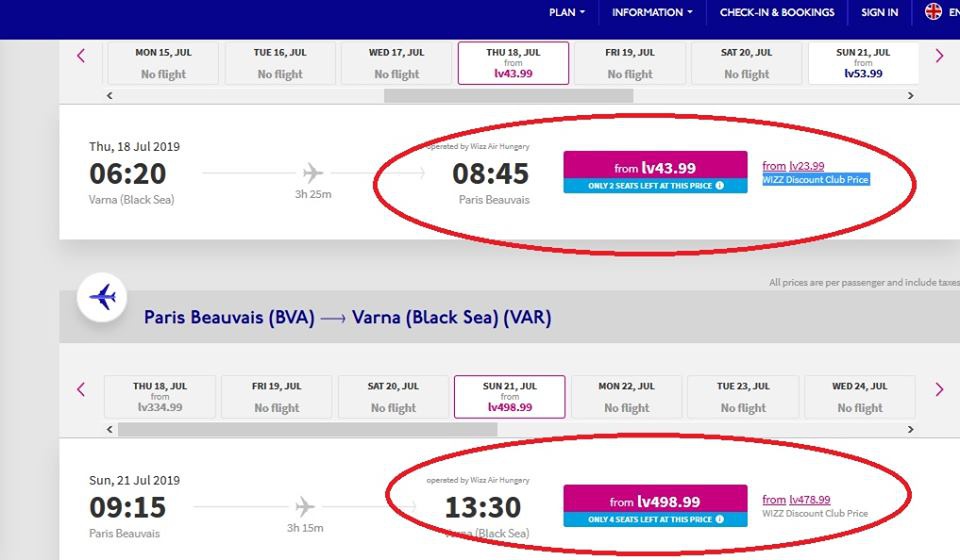Viewport: 960px width, 560px height.
Task: Open the lv478.99 WIZZ Discount Club price link
Action: (796, 499)
